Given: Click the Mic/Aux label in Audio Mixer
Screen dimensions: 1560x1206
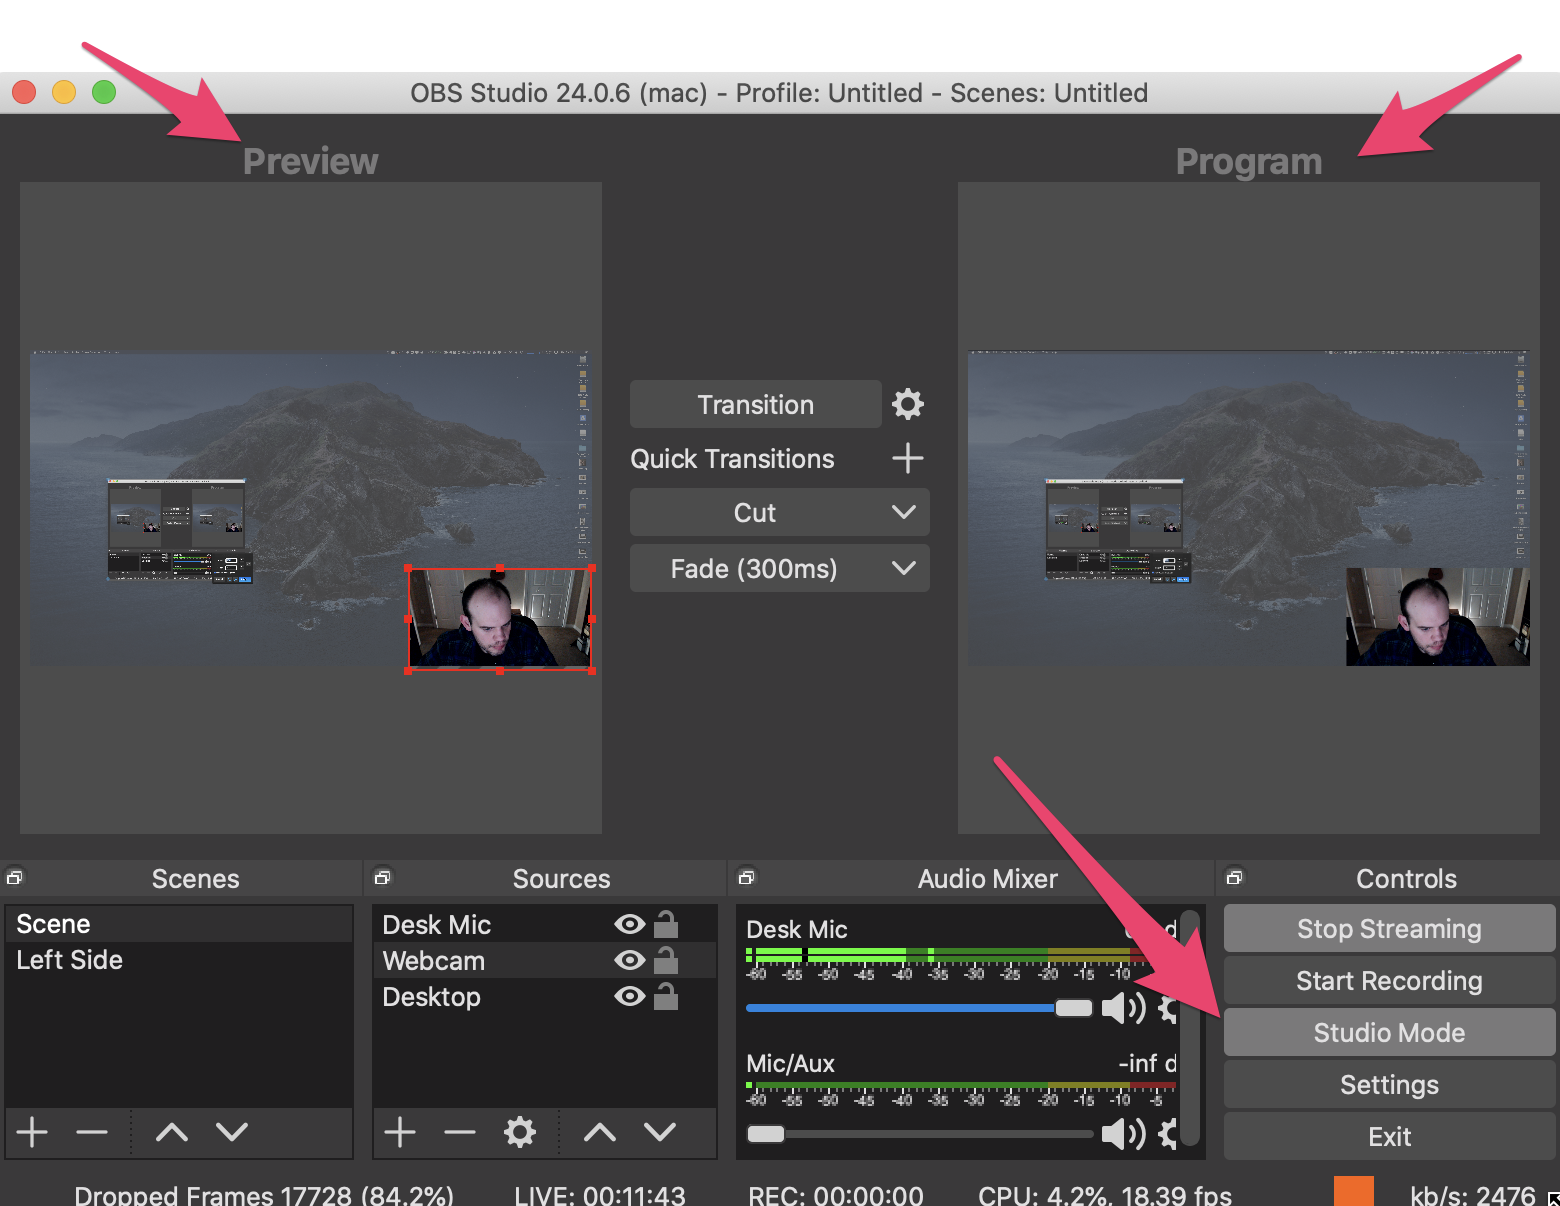Looking at the screenshot, I should pos(790,1063).
